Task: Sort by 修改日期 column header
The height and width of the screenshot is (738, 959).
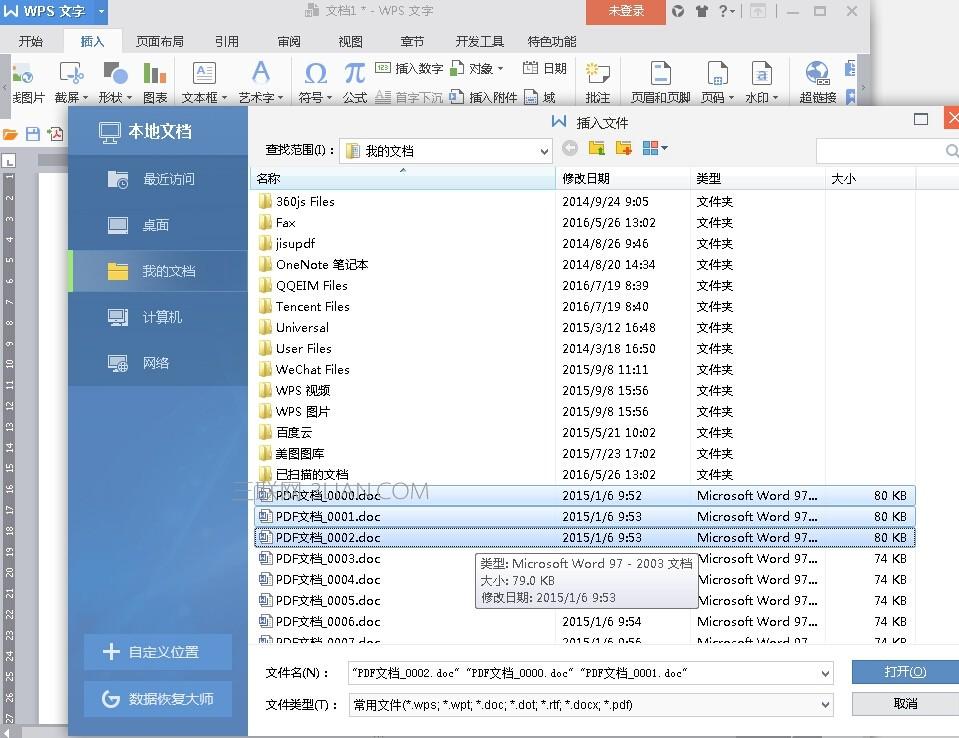Action: [x=623, y=178]
